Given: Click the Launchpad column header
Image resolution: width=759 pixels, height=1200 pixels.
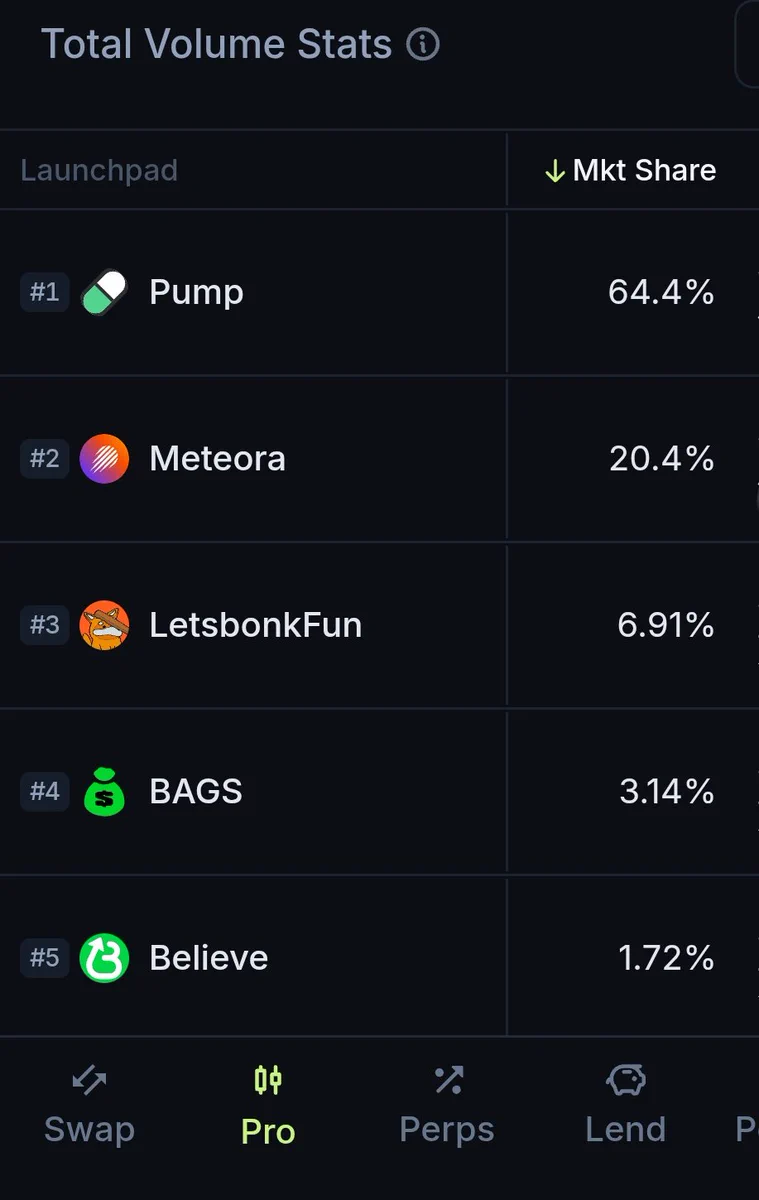Looking at the screenshot, I should (x=99, y=170).
